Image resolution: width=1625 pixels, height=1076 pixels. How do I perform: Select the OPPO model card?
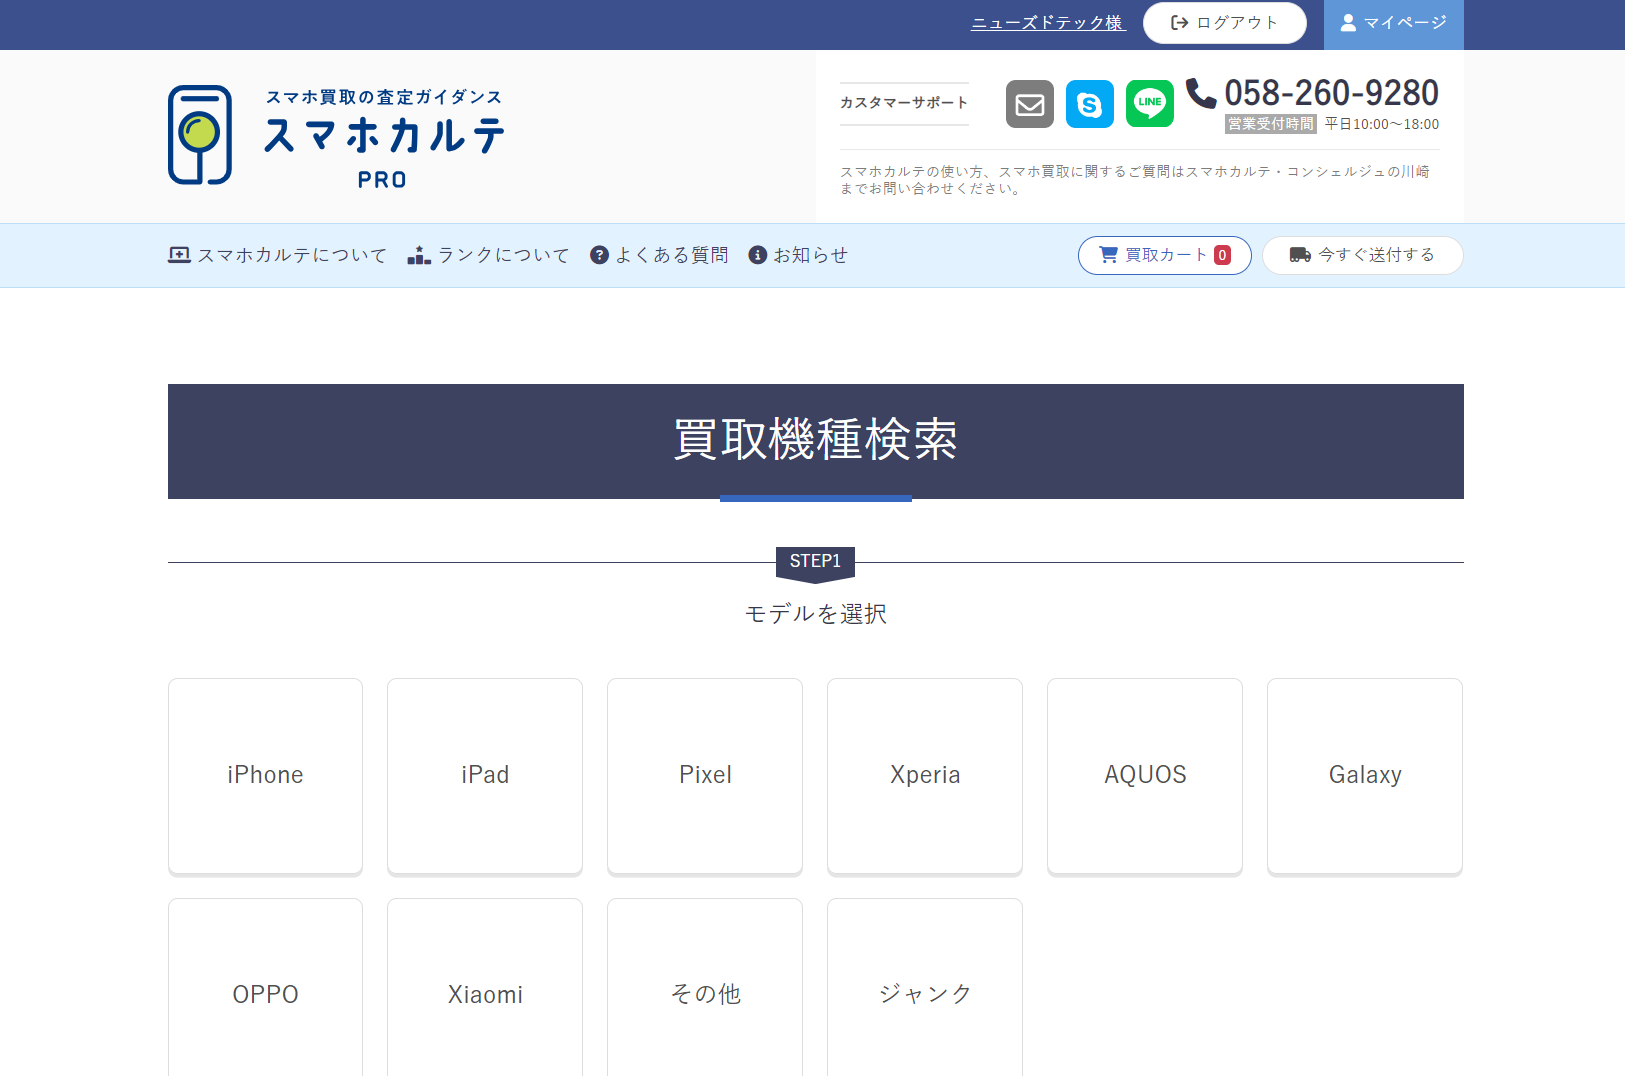265,988
